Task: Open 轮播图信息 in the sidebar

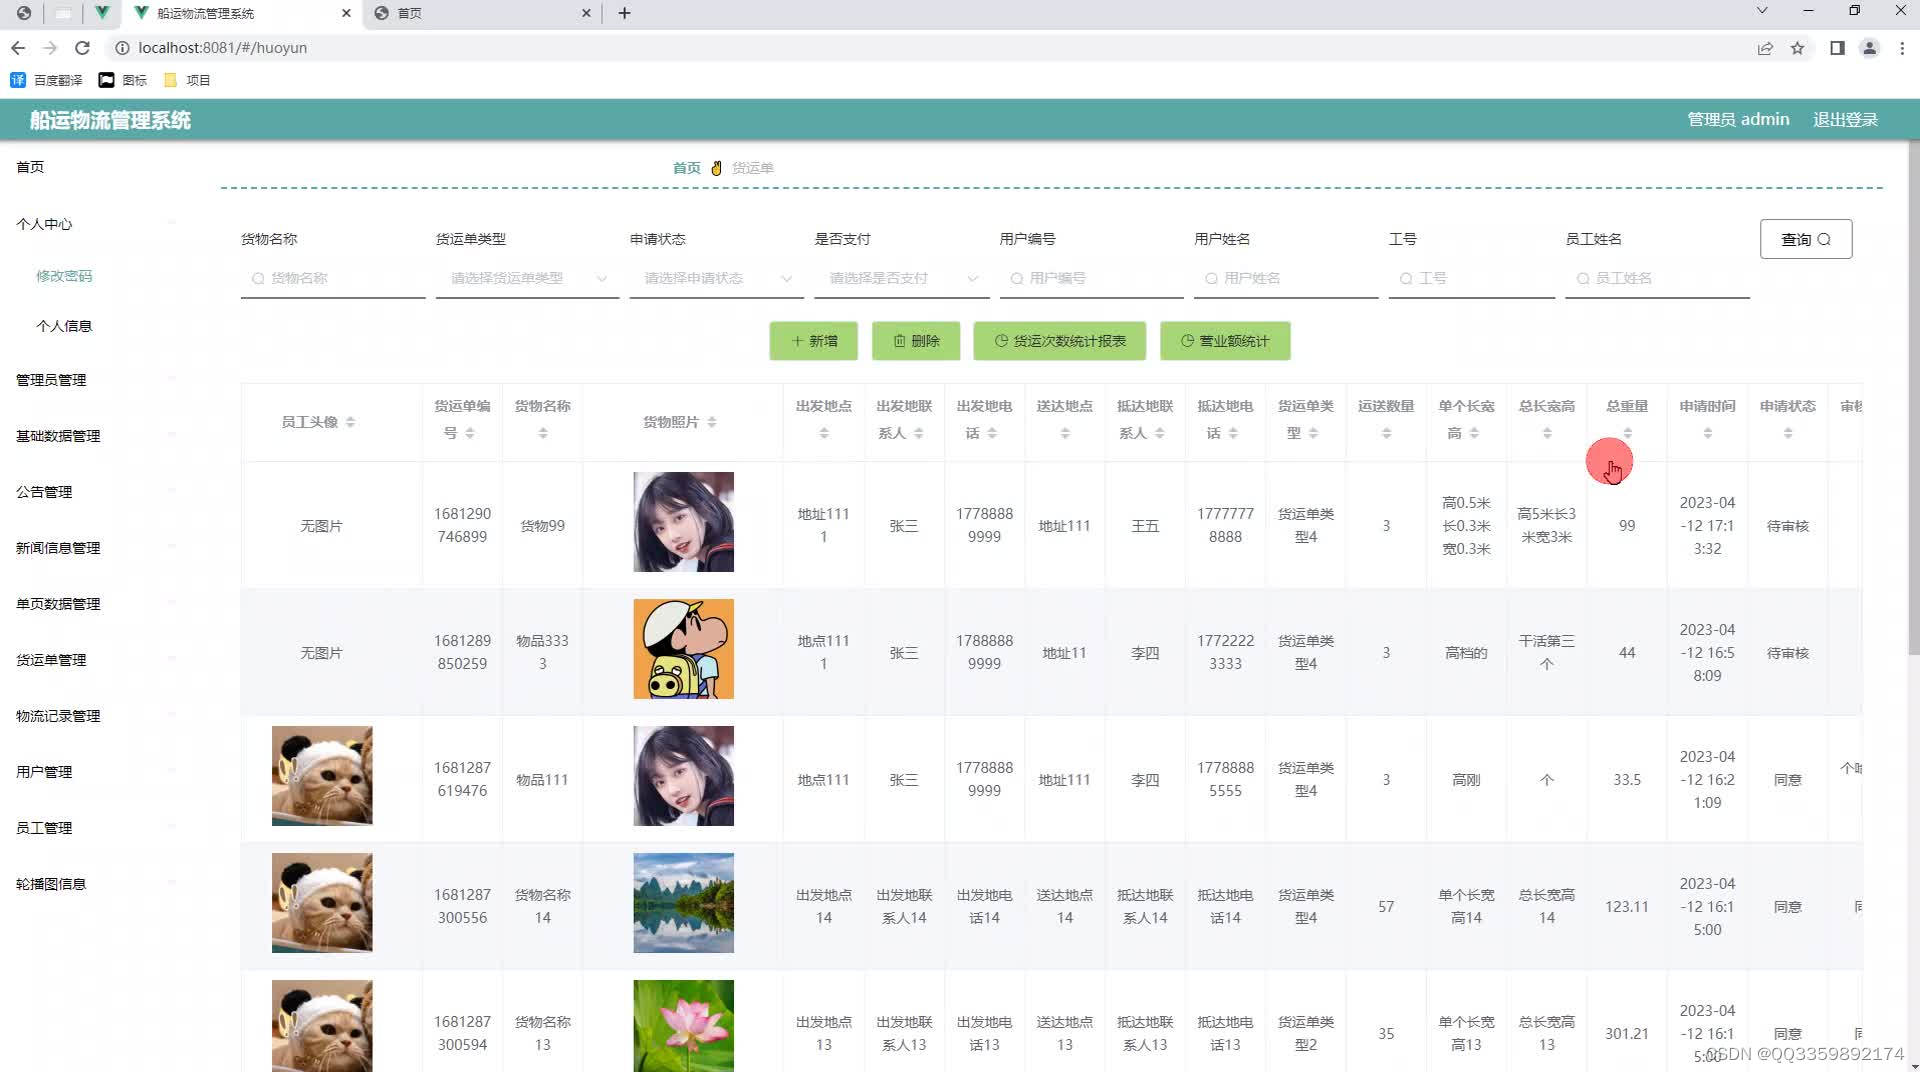Action: point(51,884)
